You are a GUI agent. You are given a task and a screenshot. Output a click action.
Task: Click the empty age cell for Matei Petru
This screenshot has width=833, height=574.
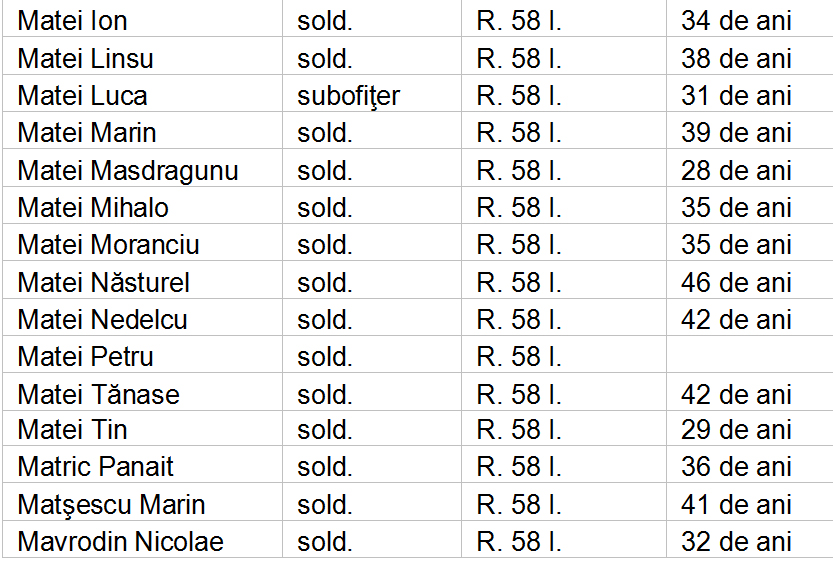tap(748, 357)
